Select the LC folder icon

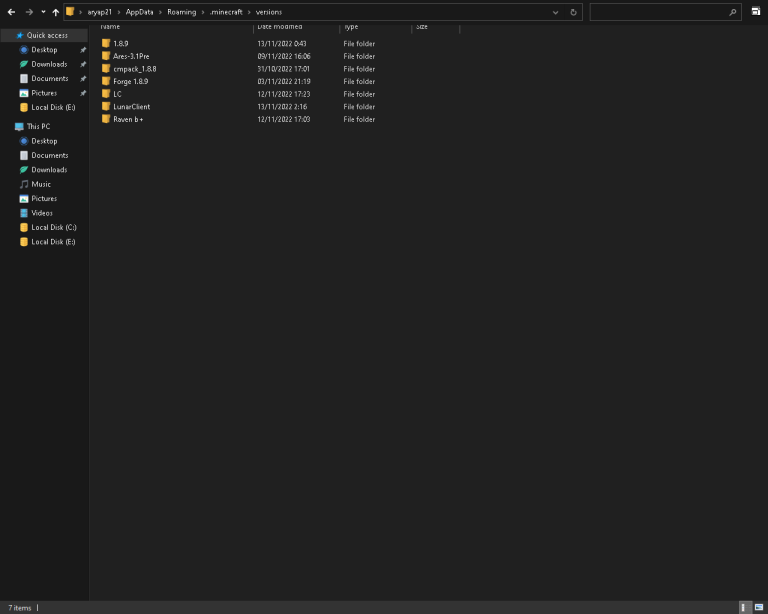click(x=106, y=94)
